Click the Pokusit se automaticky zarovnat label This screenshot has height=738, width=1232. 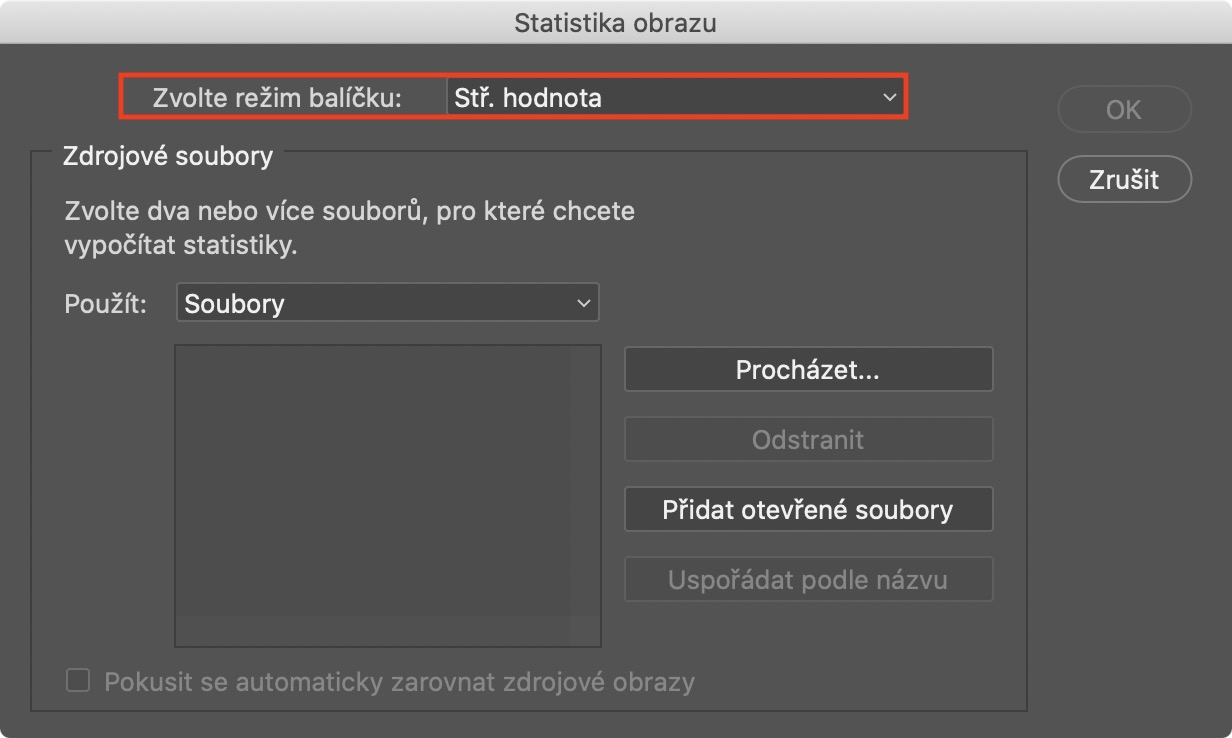pyautogui.click(x=399, y=683)
